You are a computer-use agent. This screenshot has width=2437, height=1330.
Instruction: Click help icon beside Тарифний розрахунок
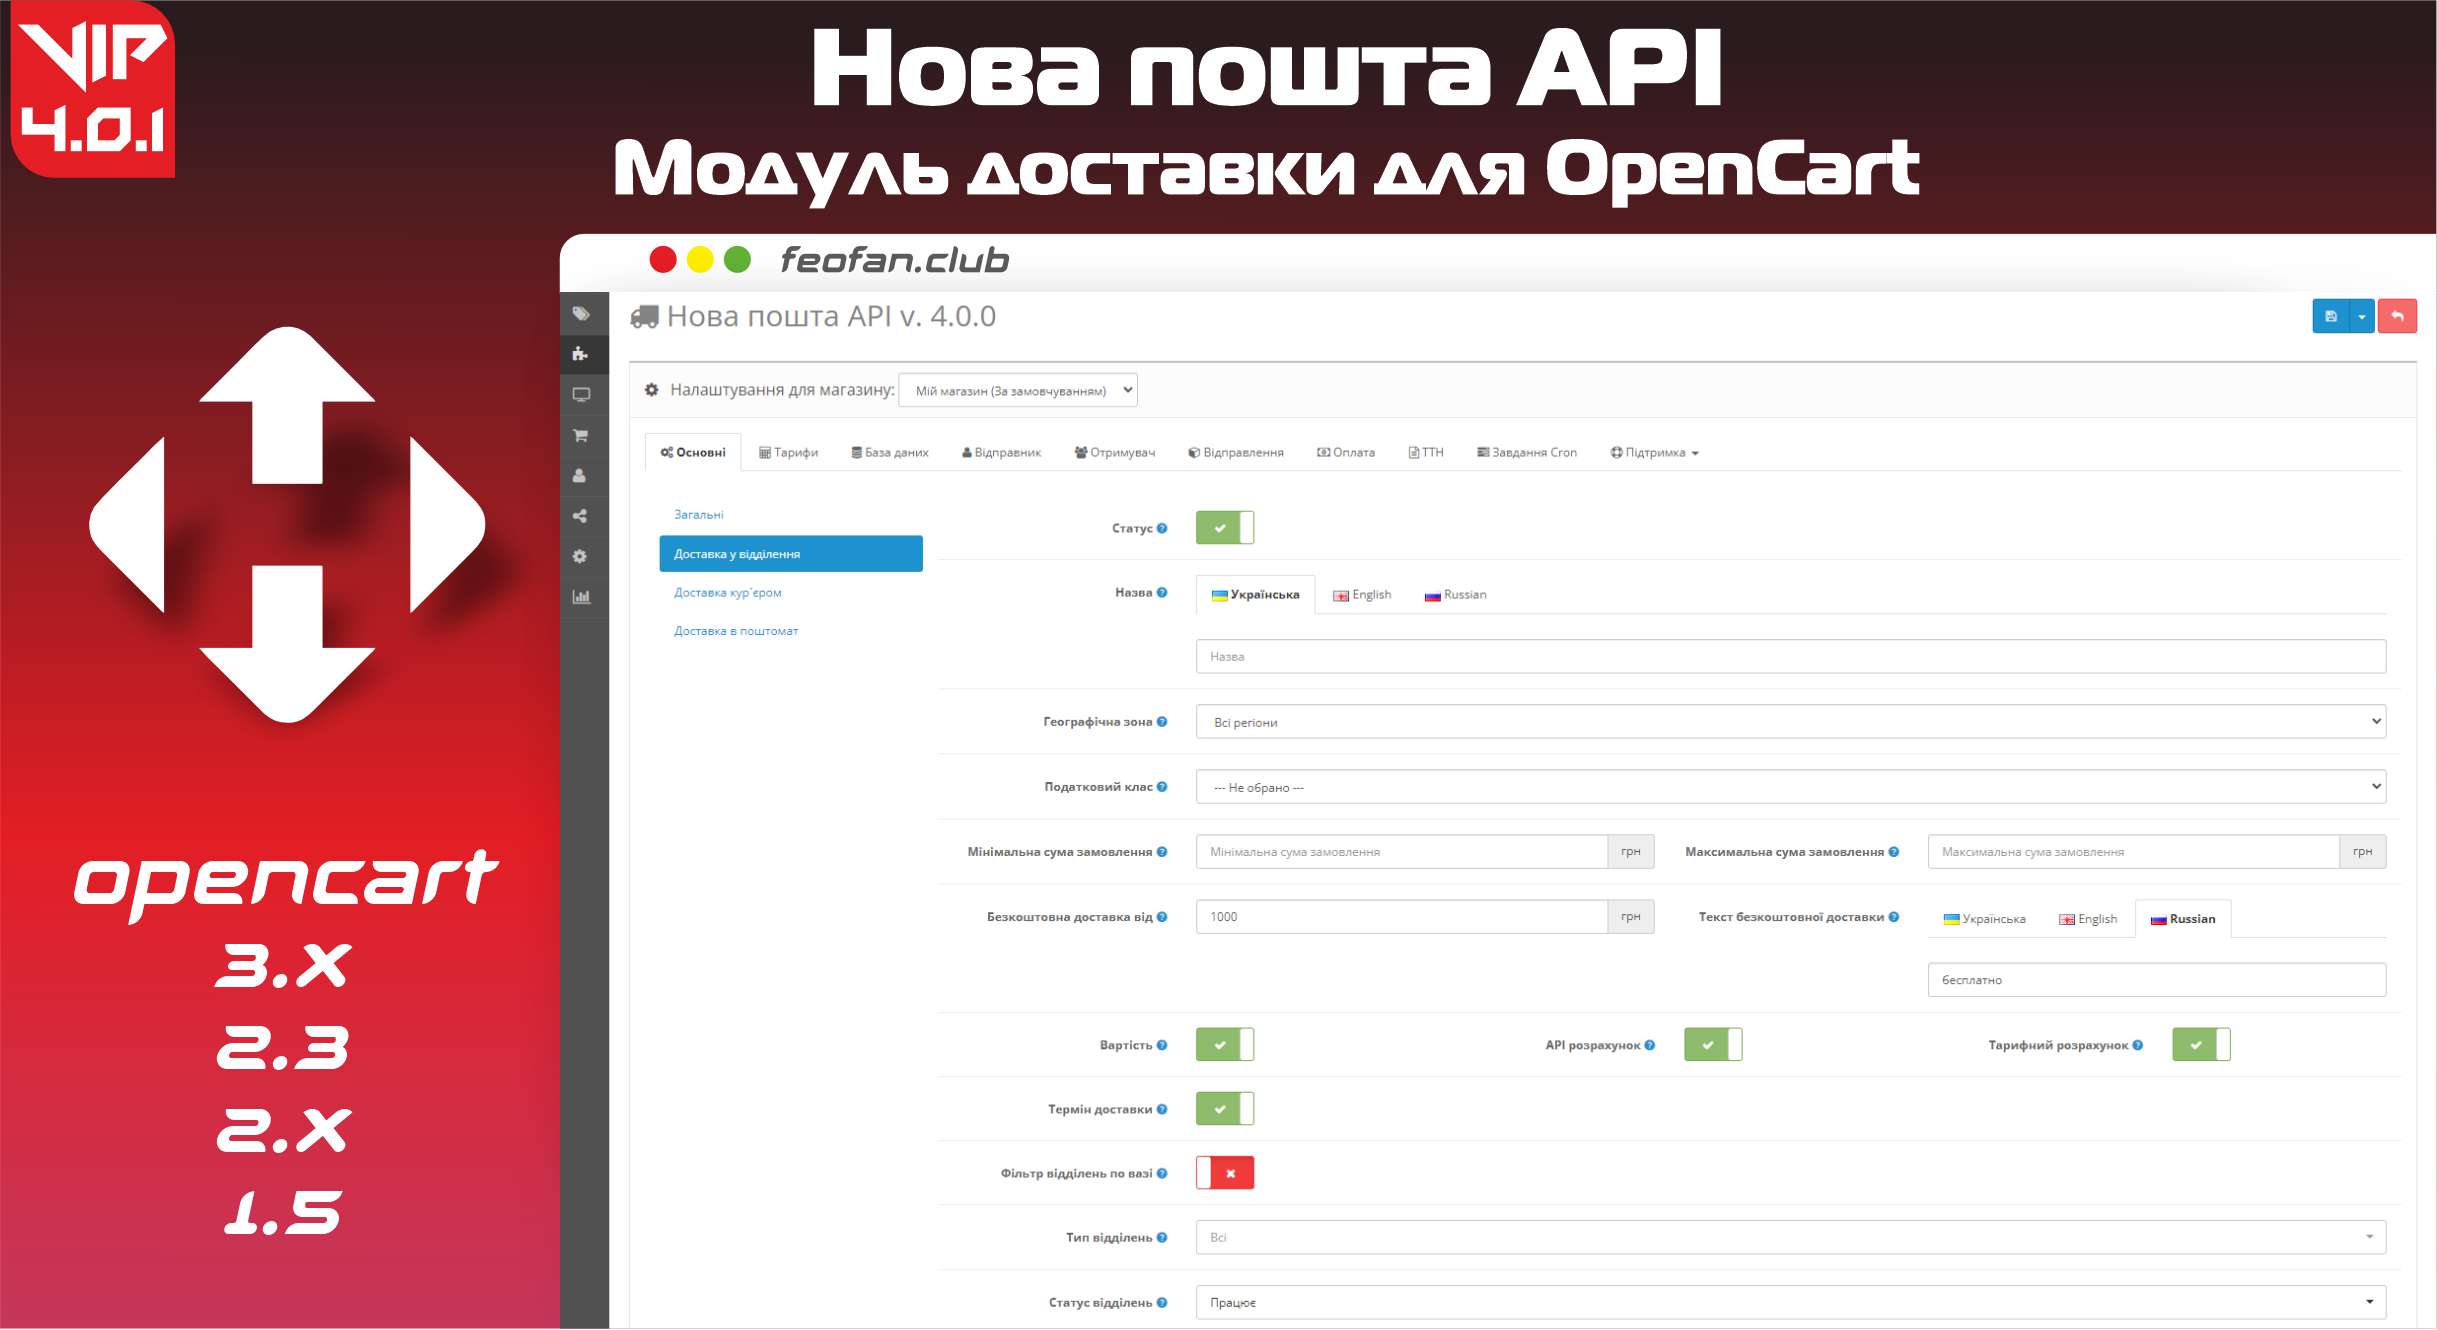click(x=2138, y=1045)
